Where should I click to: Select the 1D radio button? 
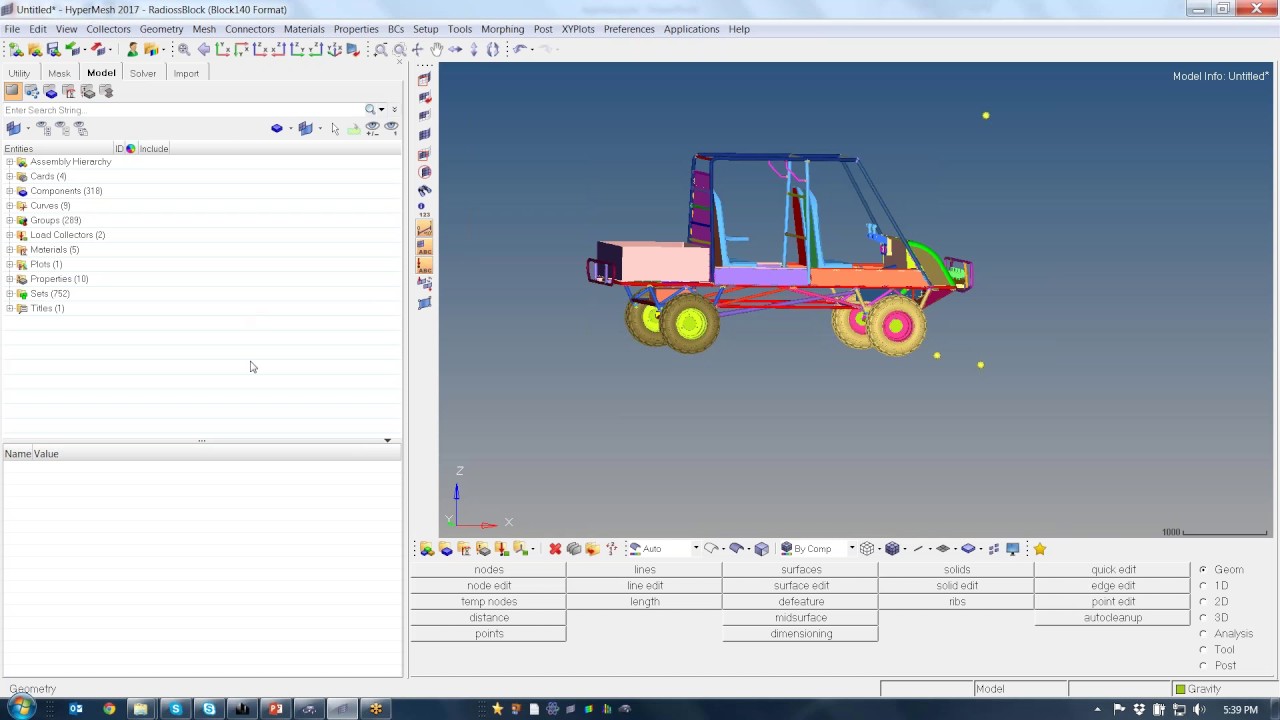[1203, 586]
